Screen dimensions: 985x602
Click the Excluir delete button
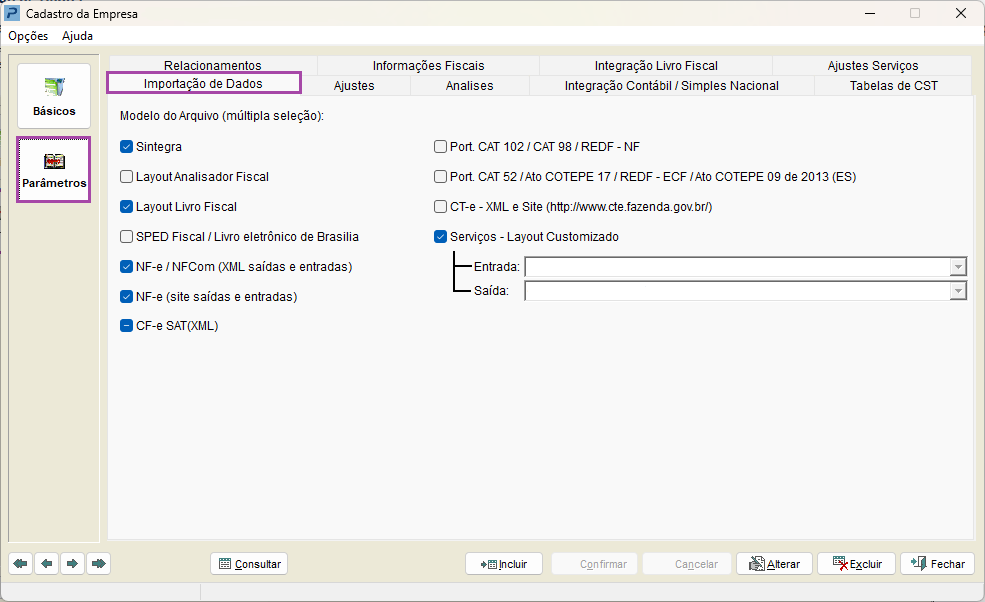[856, 564]
